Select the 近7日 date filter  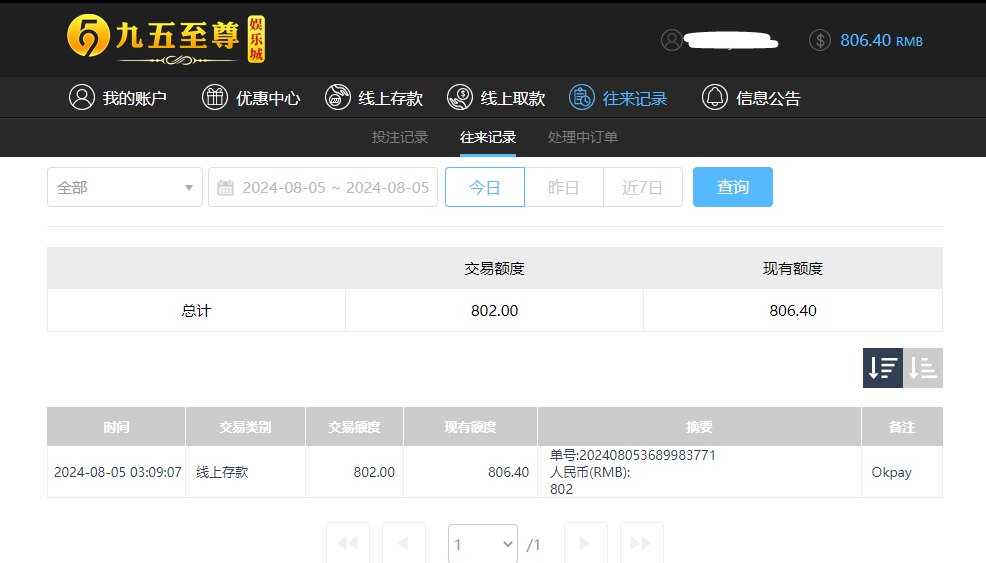[x=642, y=187]
